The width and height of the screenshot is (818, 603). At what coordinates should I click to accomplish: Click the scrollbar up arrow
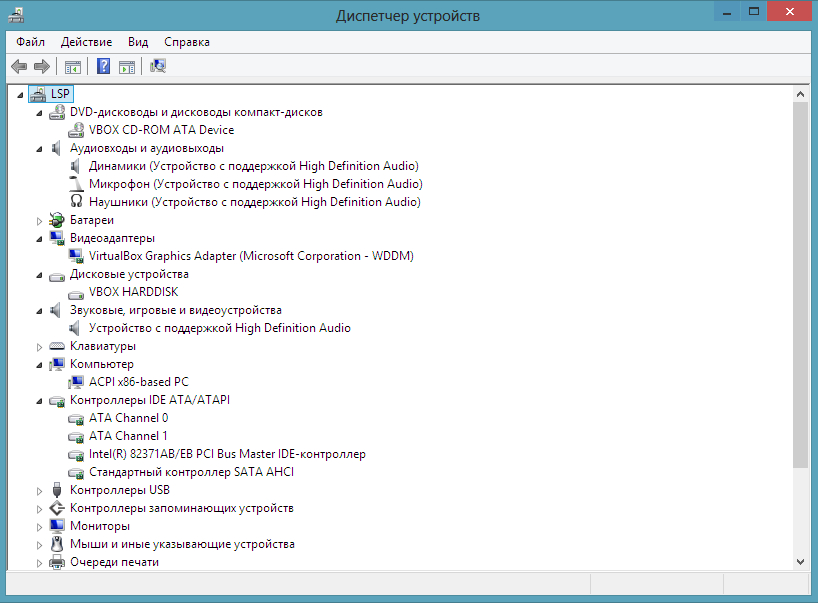[x=800, y=94]
